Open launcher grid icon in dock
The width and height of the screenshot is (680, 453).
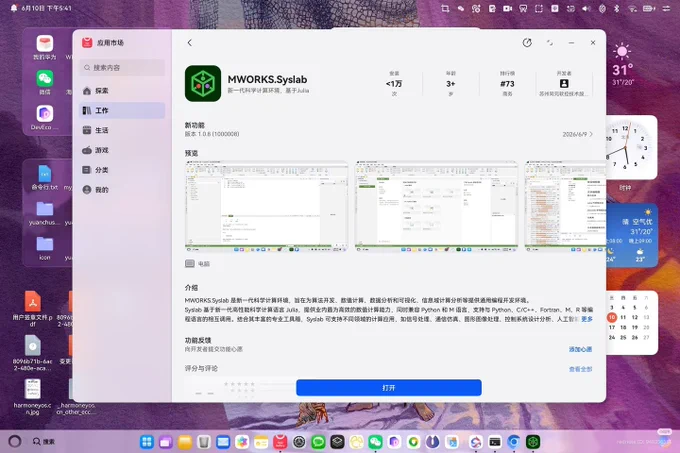(147, 442)
